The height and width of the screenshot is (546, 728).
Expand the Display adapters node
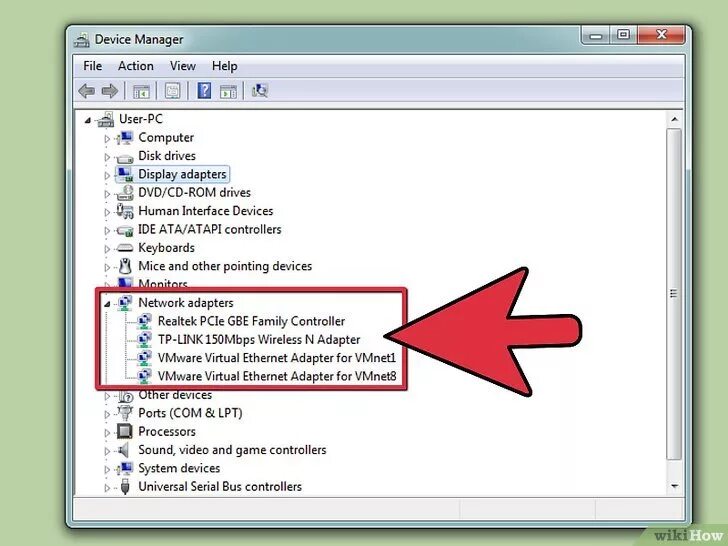107,175
